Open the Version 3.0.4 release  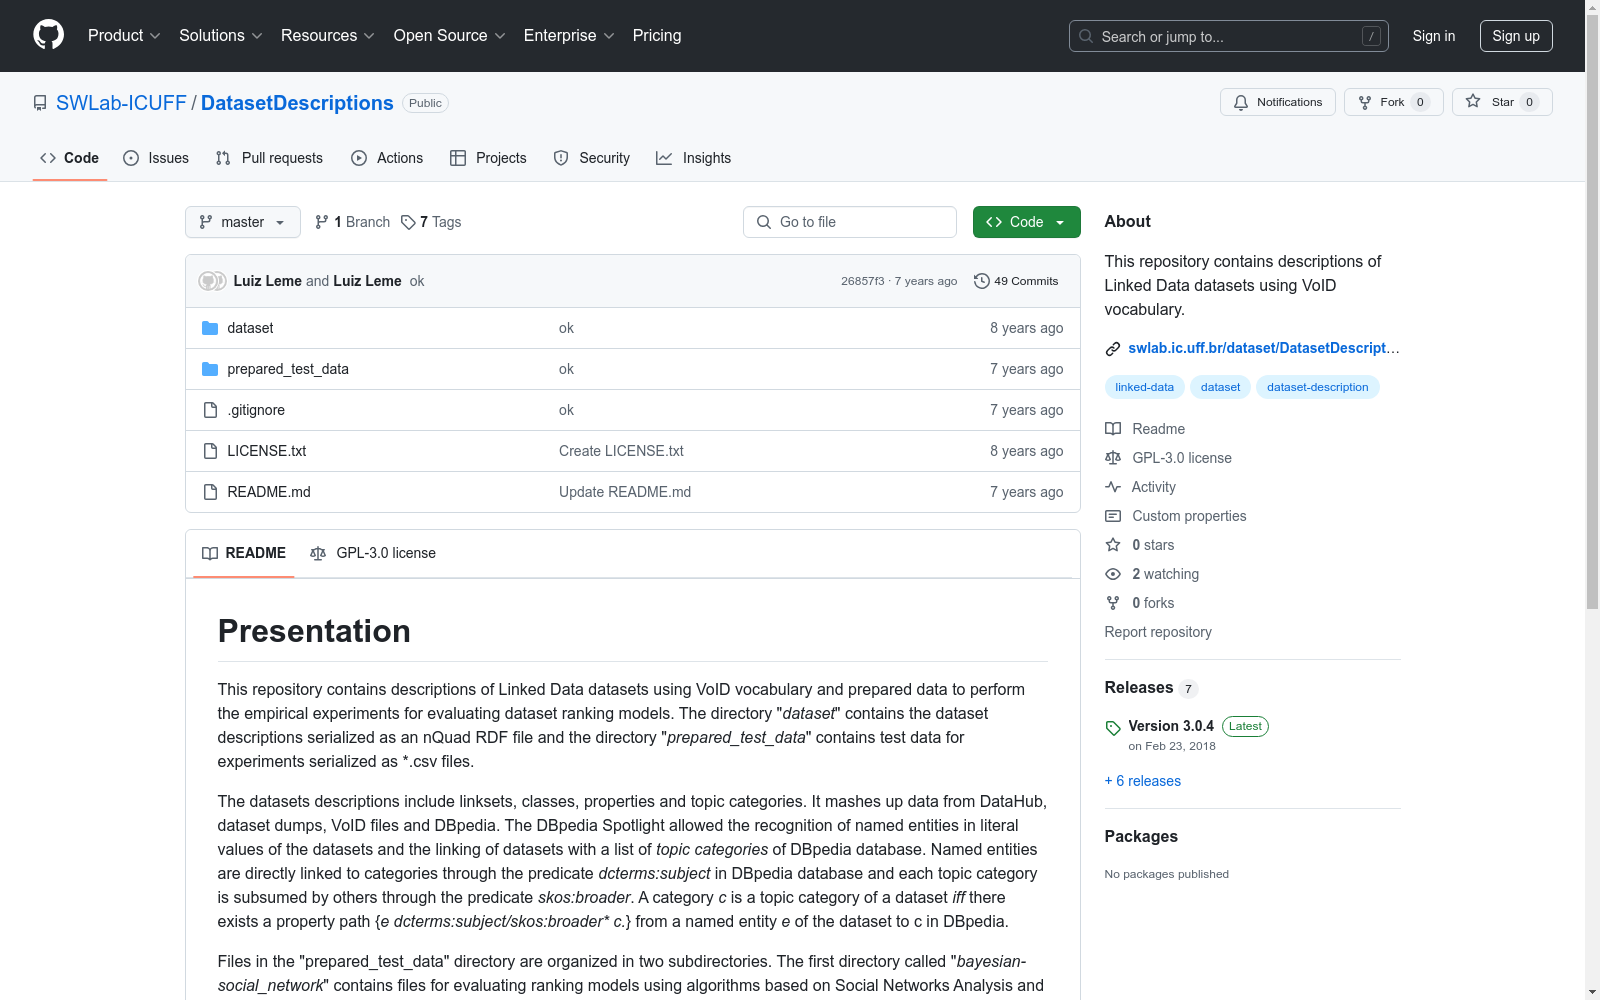click(1171, 726)
